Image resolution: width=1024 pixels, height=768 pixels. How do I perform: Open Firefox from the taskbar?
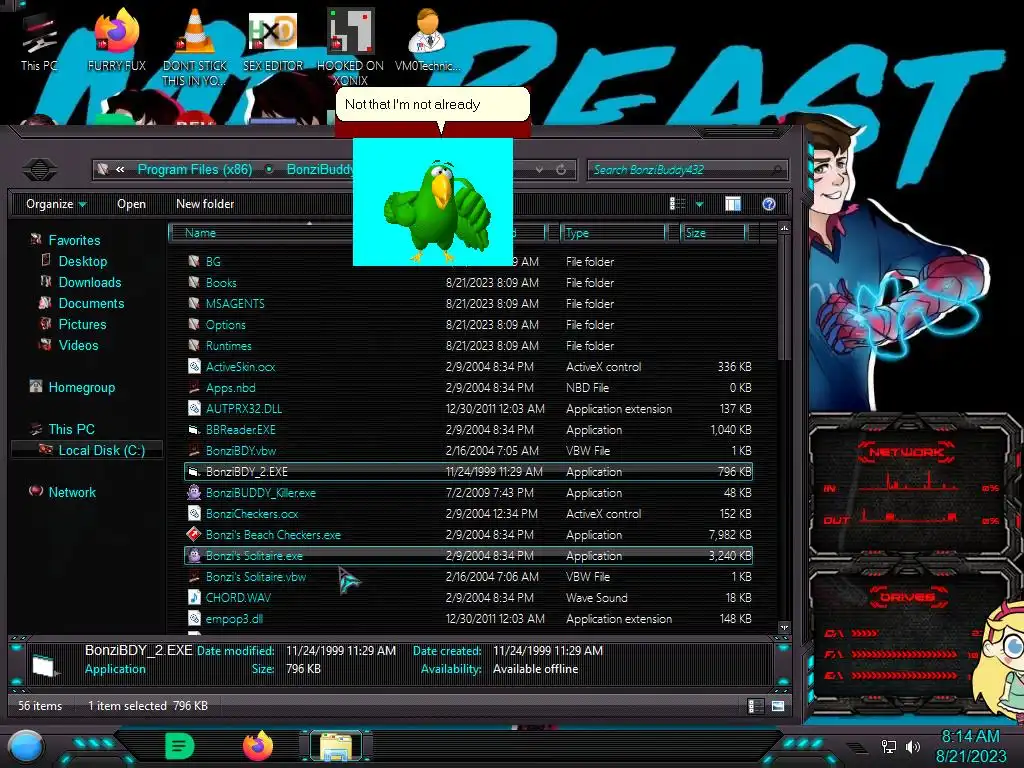[x=258, y=746]
